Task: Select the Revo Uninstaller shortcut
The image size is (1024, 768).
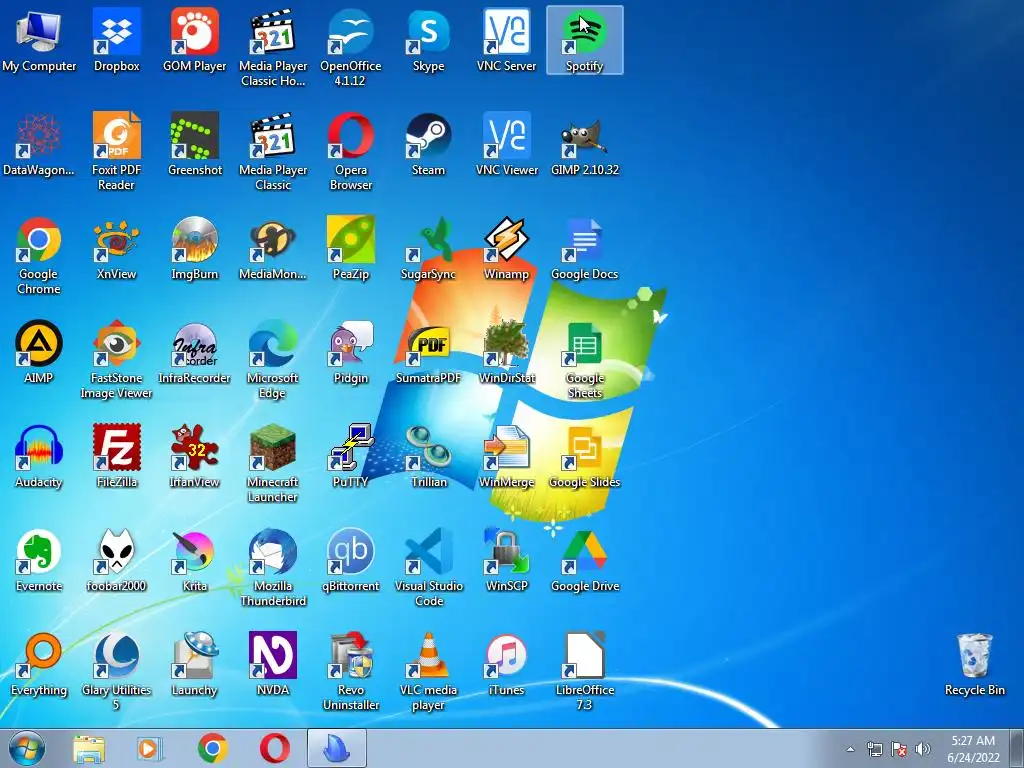Action: 351,671
